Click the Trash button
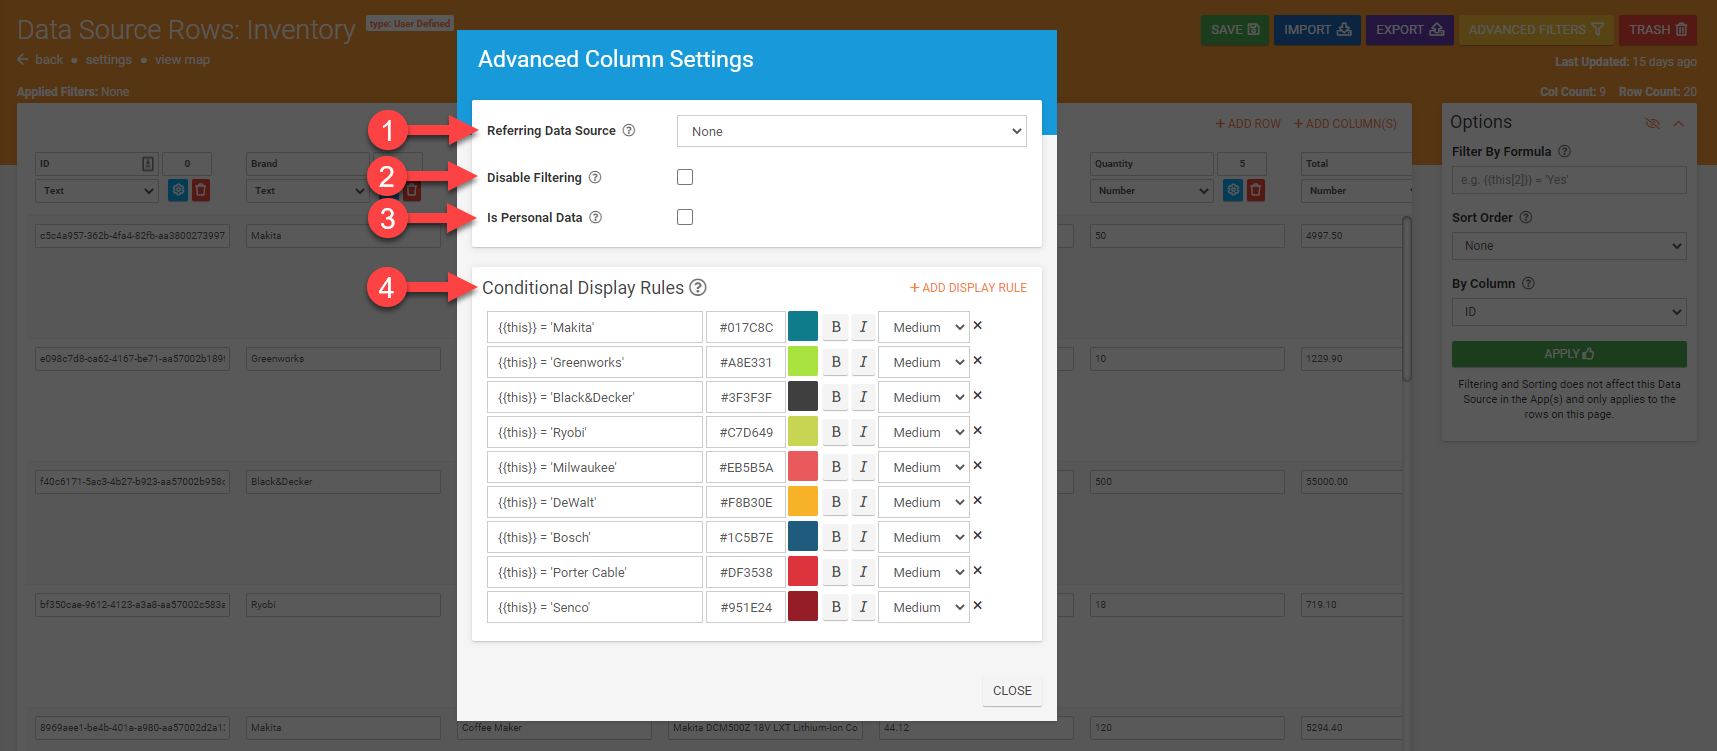This screenshot has height=751, width=1717. (1658, 30)
